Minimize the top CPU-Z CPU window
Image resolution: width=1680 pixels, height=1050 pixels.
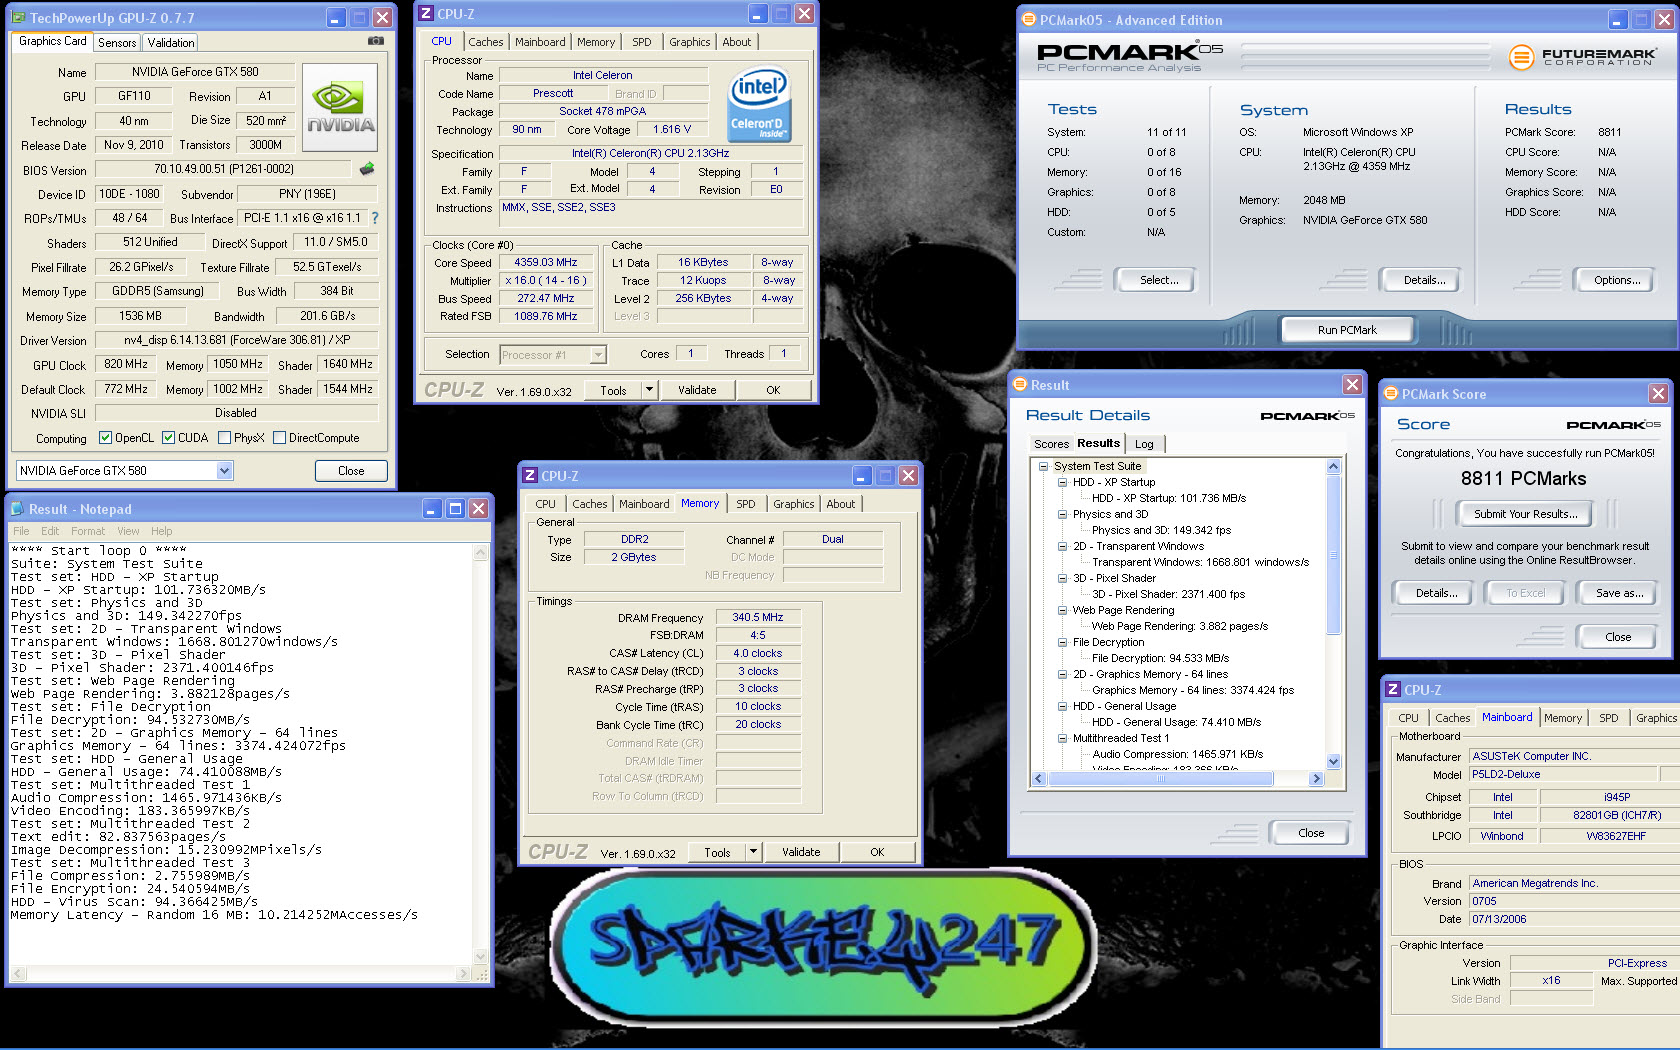(x=758, y=14)
